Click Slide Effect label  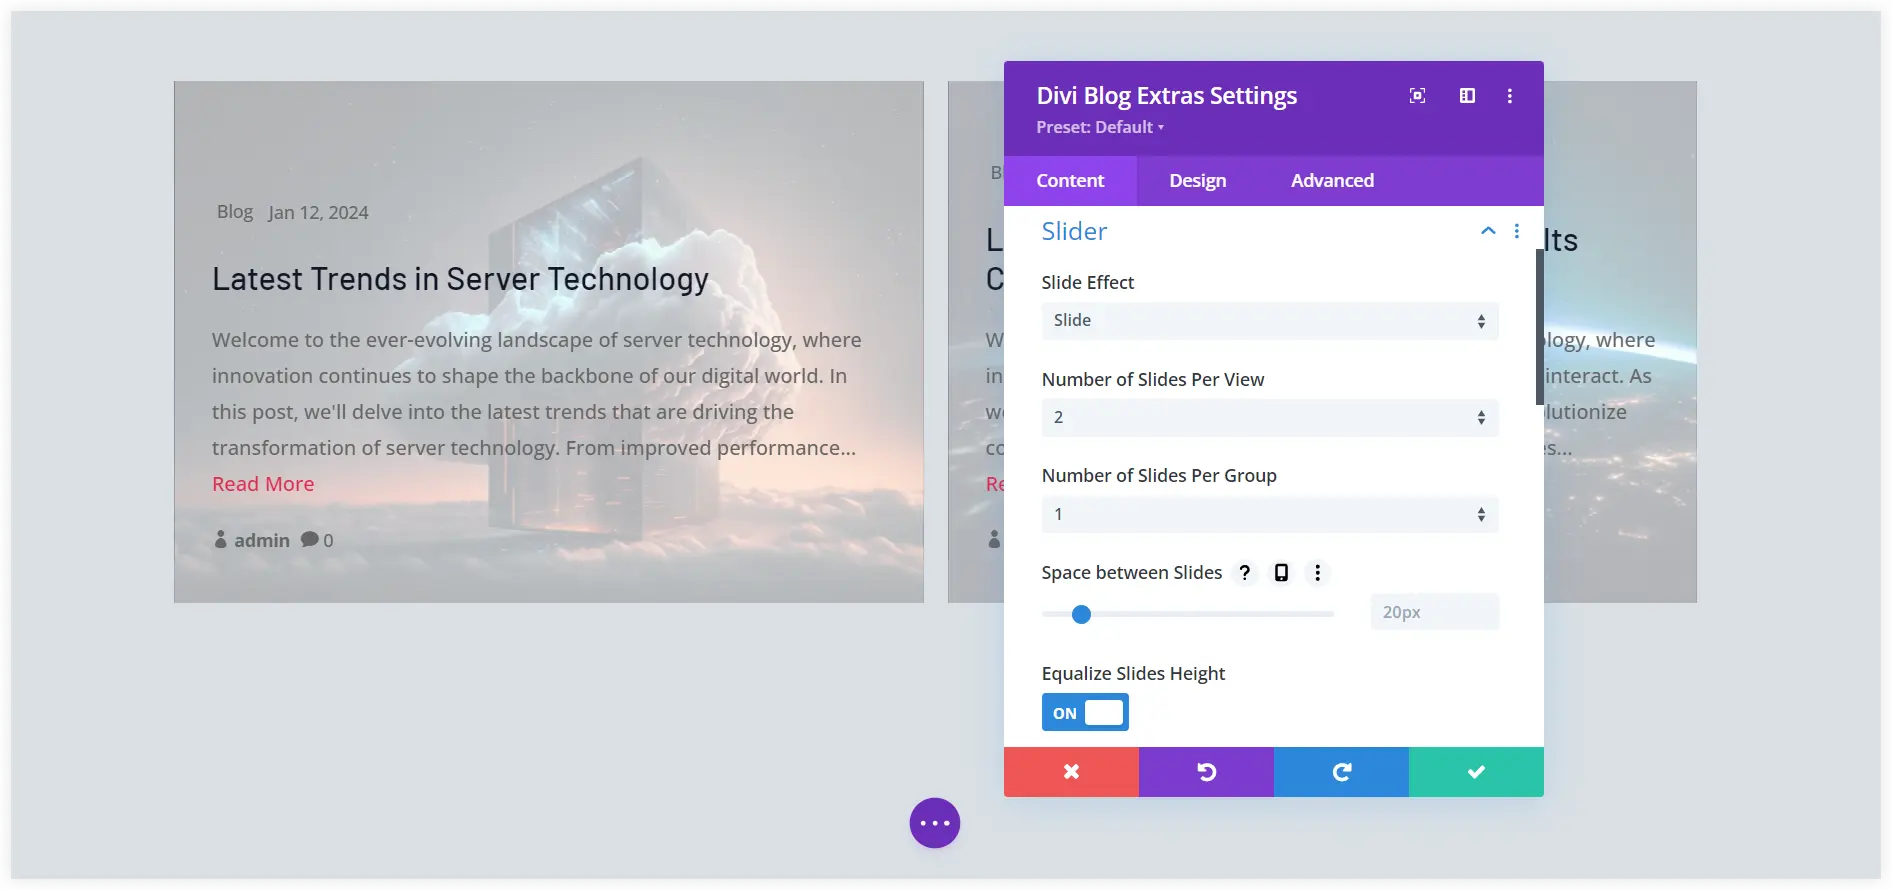[x=1088, y=283]
